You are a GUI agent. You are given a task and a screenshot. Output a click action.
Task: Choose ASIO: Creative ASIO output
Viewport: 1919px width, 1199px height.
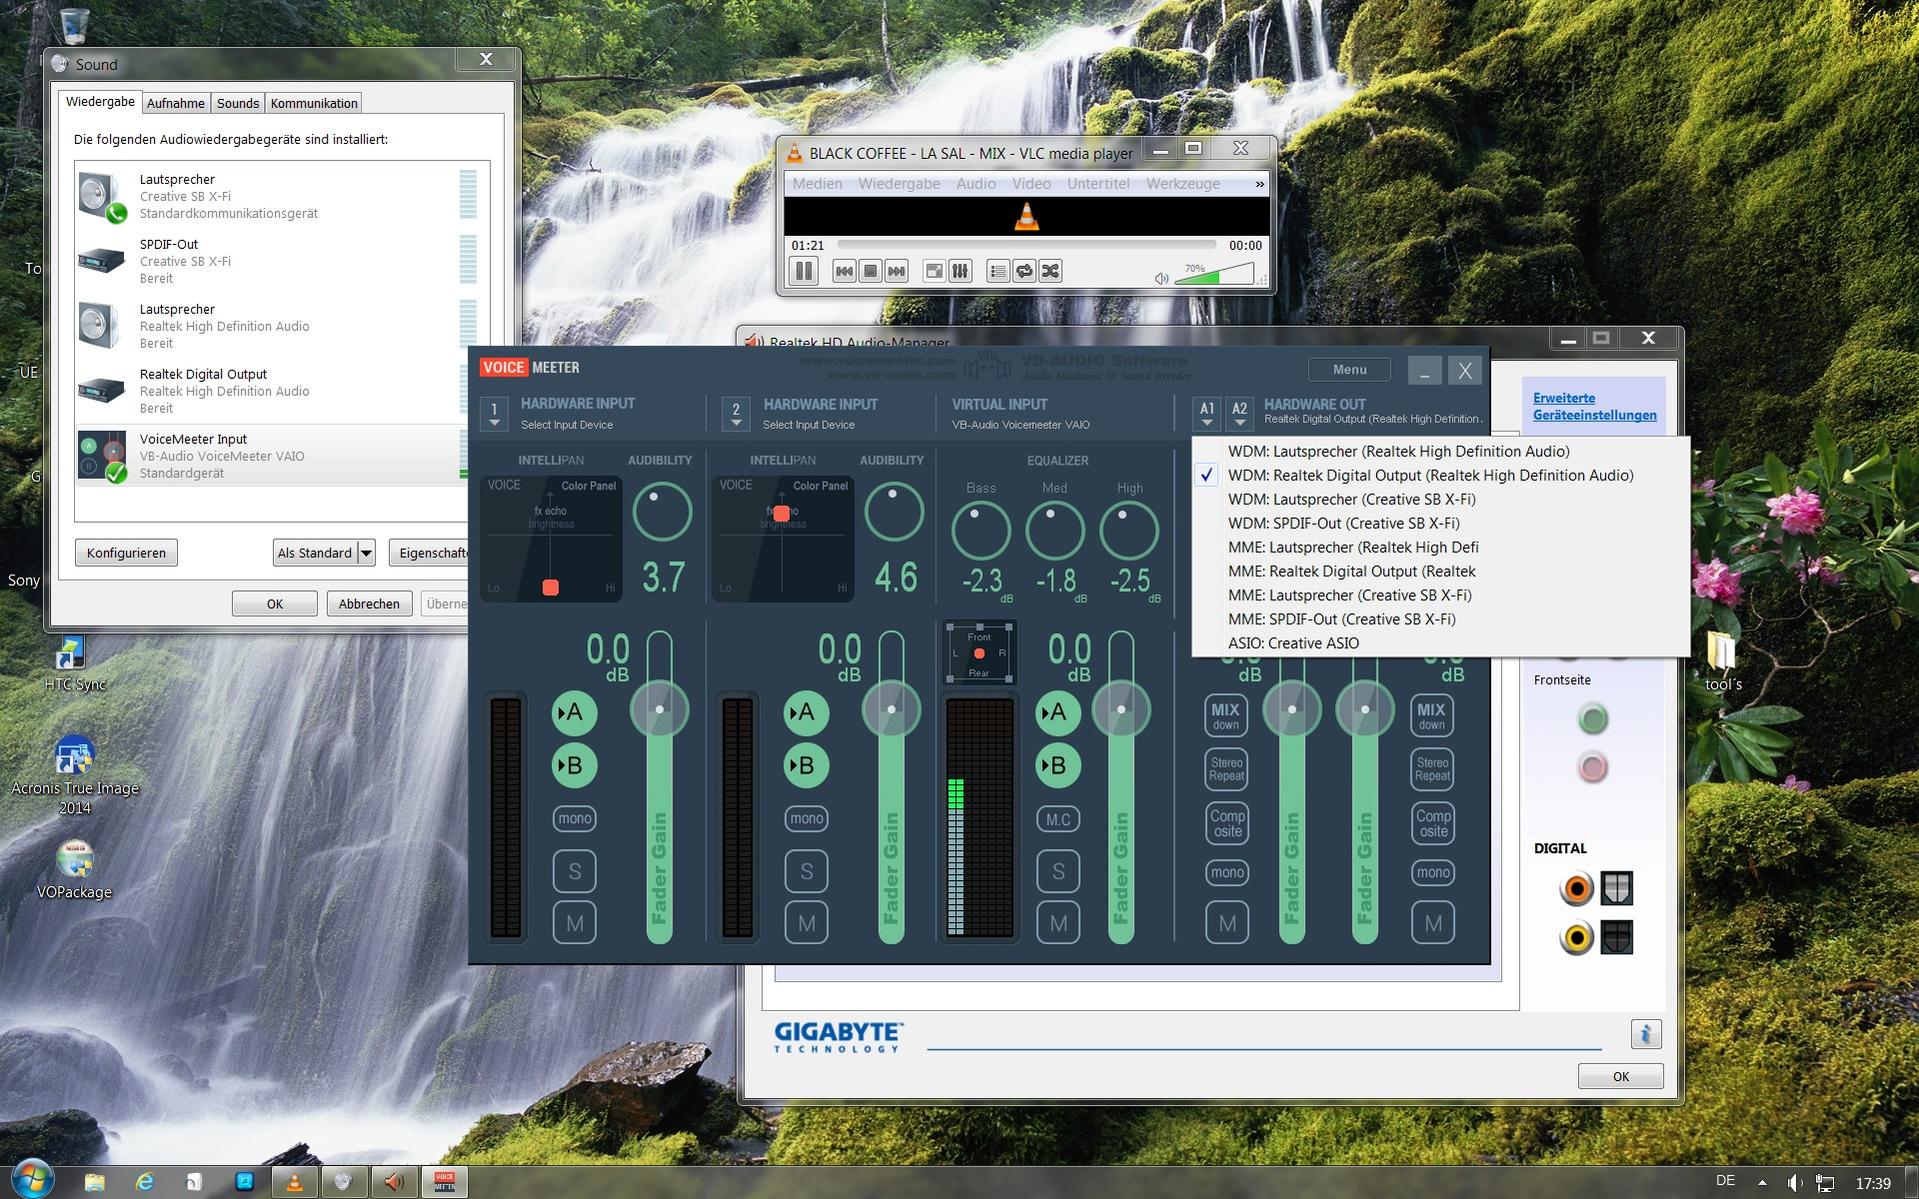[x=1293, y=643]
